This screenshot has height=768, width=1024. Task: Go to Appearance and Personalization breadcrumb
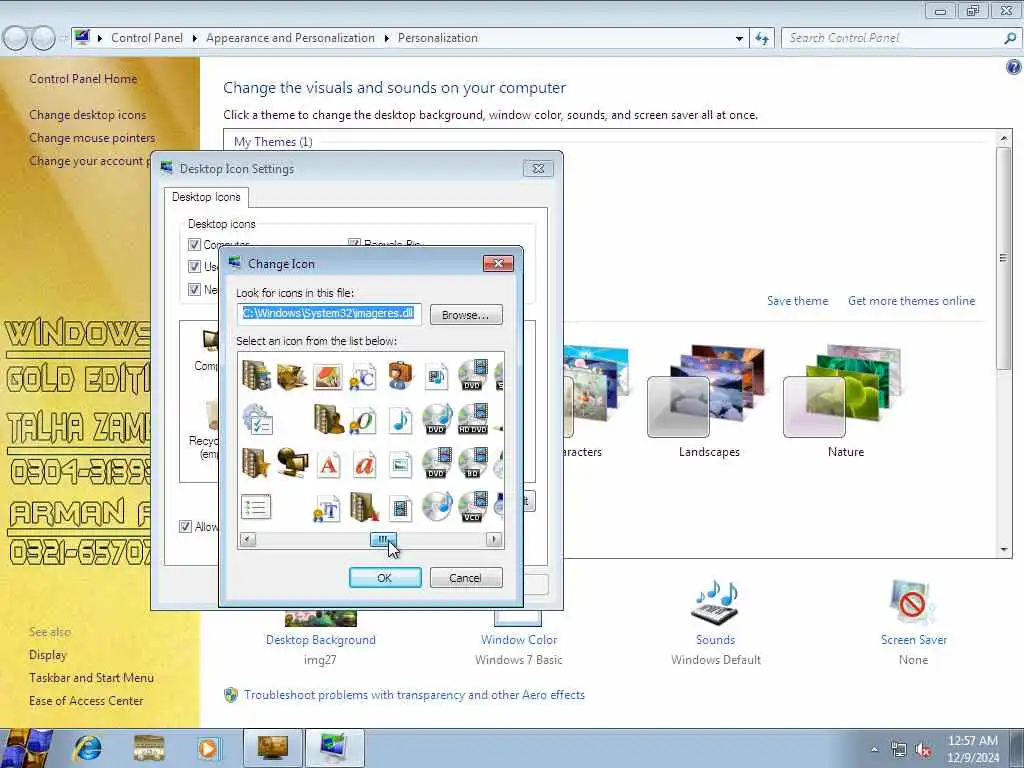tap(291, 38)
